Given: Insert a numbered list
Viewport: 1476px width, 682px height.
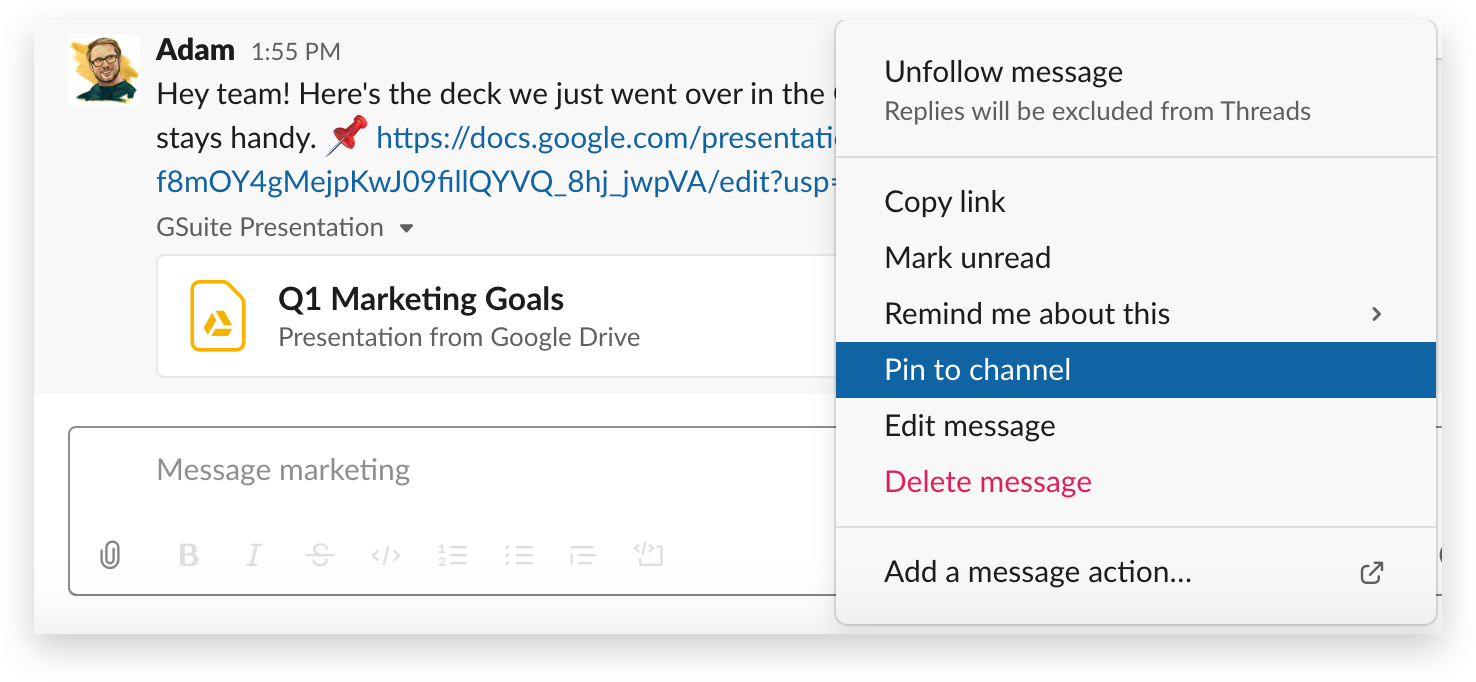Looking at the screenshot, I should pos(452,555).
